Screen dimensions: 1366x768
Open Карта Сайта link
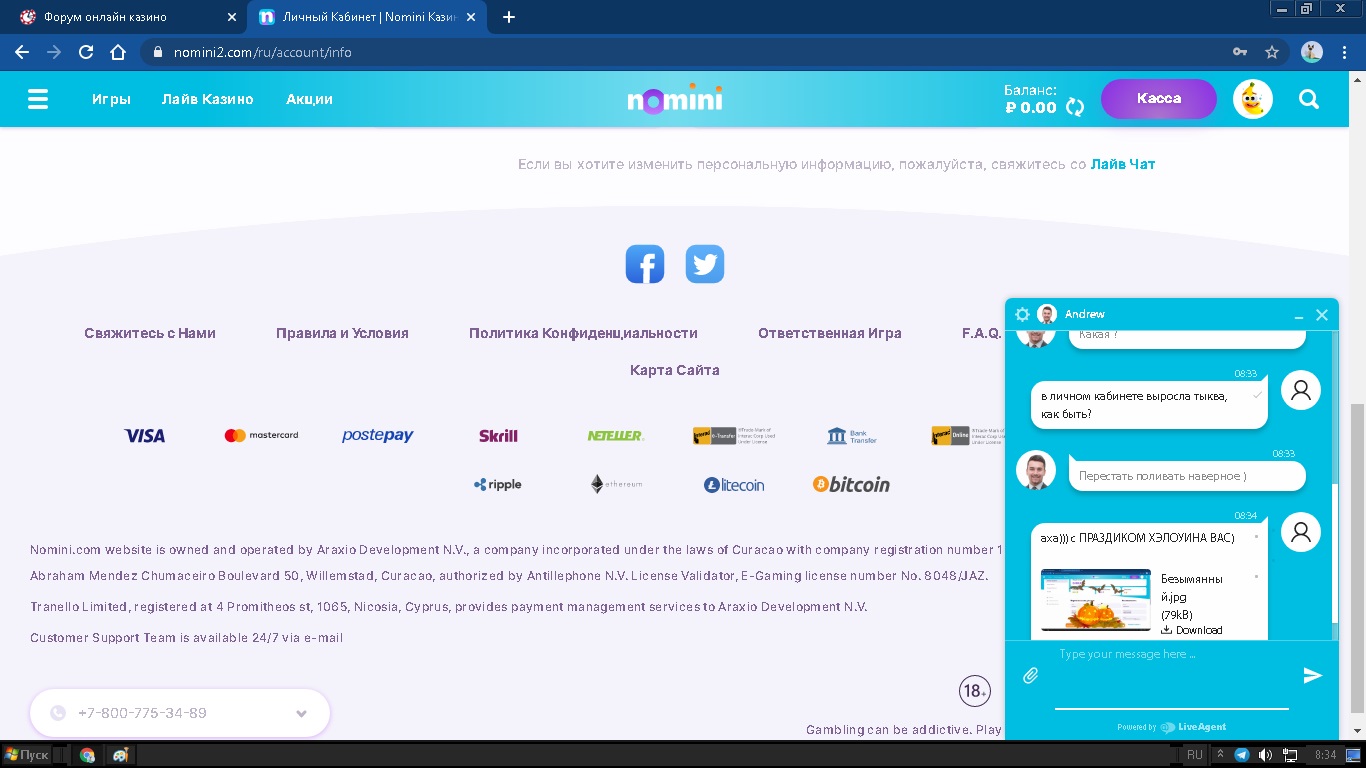tap(675, 370)
